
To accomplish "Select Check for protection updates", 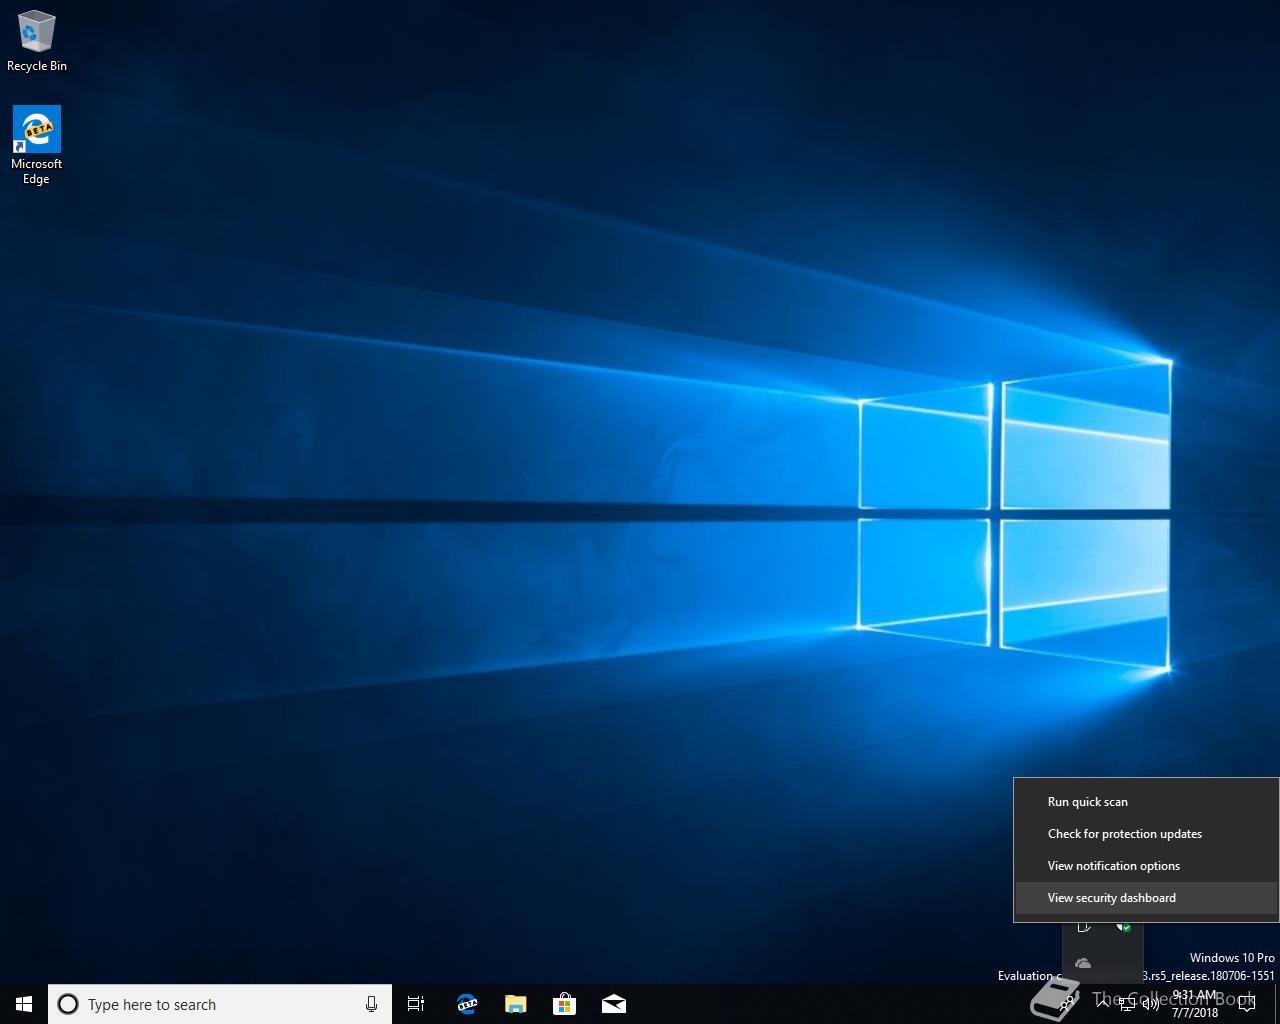I will click(1146, 834).
